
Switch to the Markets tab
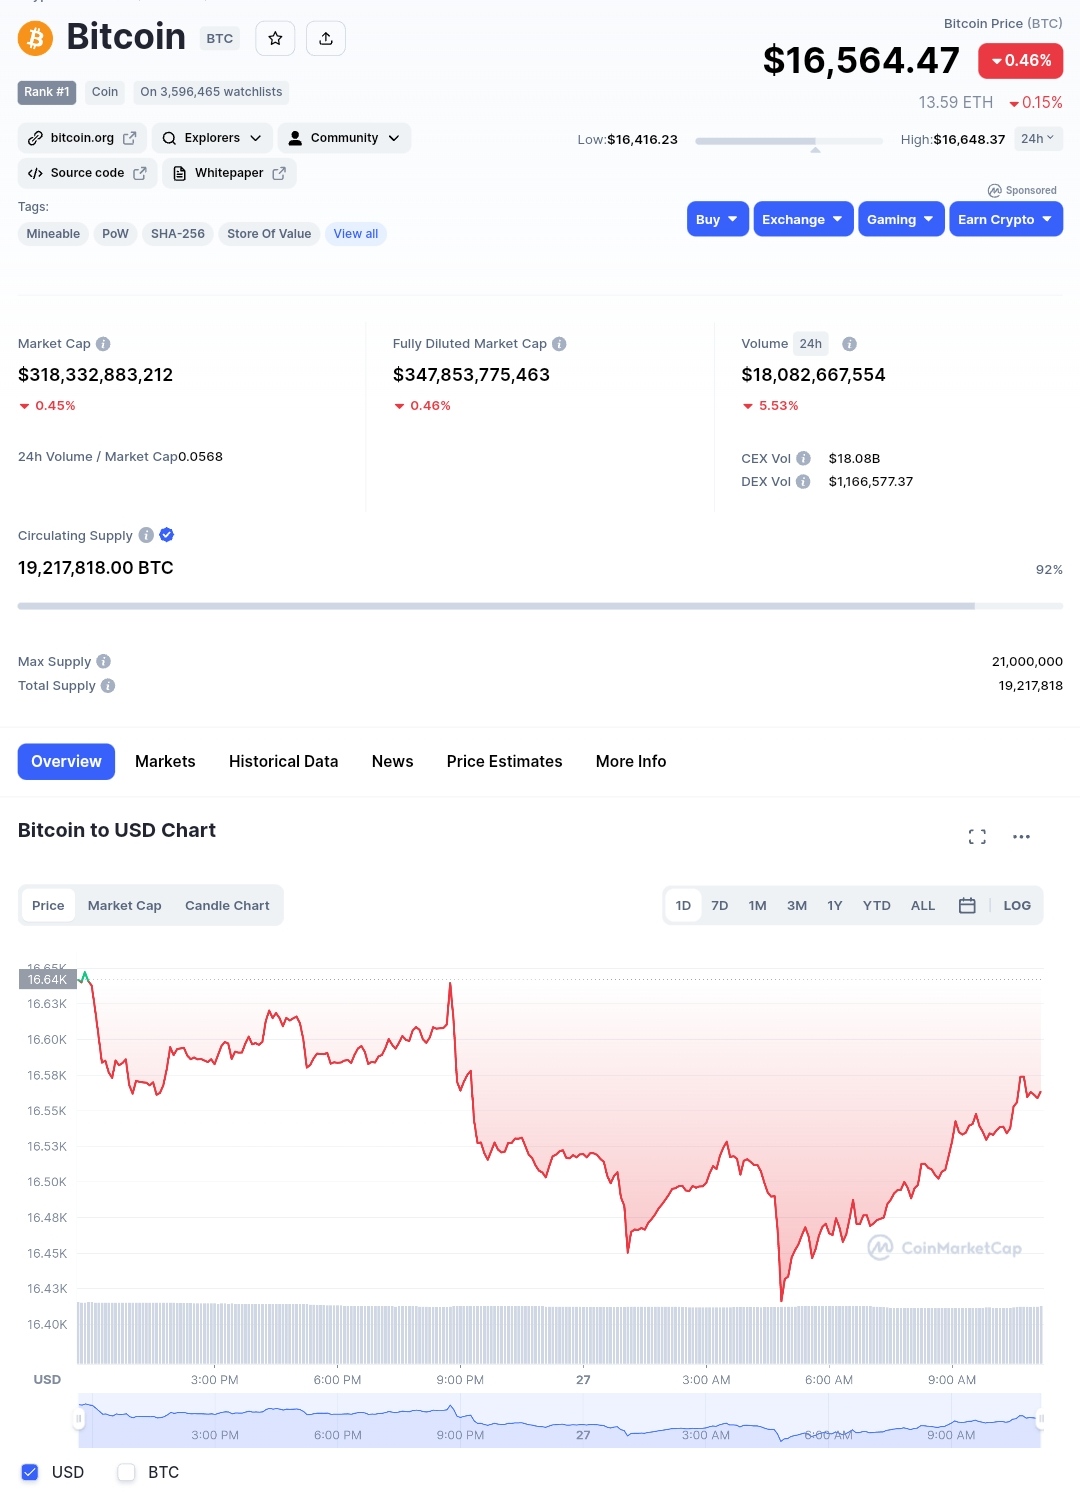click(165, 762)
